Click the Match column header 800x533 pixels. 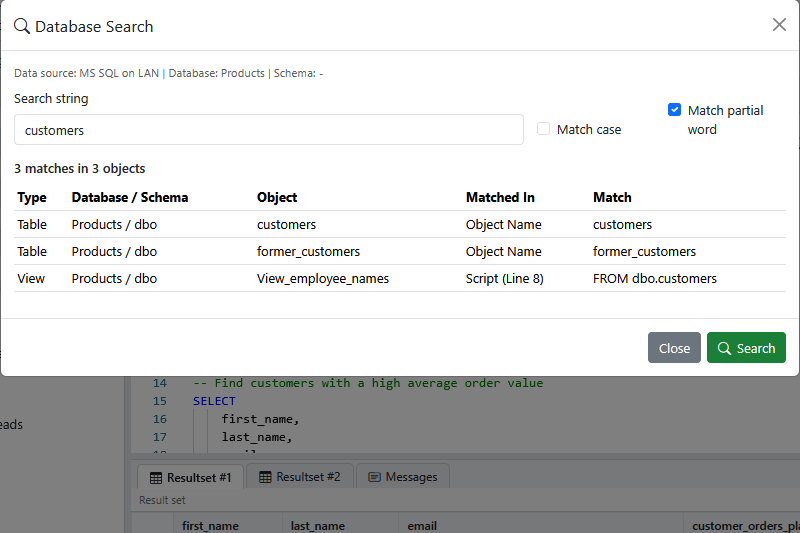coord(612,197)
